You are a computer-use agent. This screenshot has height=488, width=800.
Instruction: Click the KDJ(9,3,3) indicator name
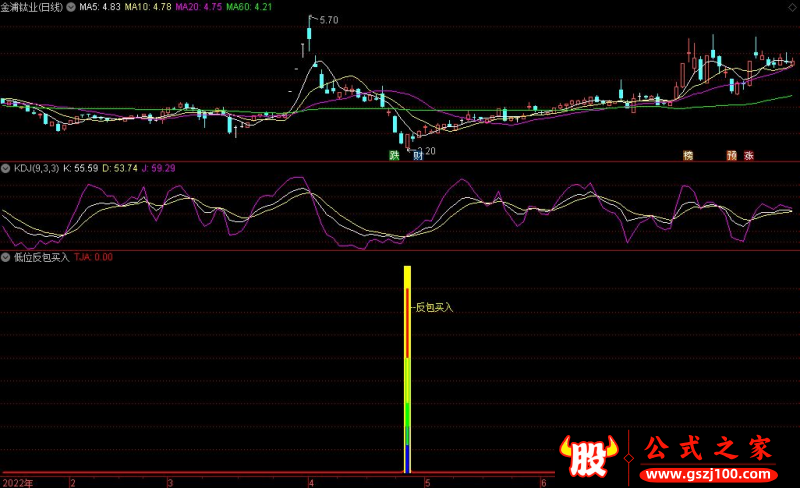35,168
